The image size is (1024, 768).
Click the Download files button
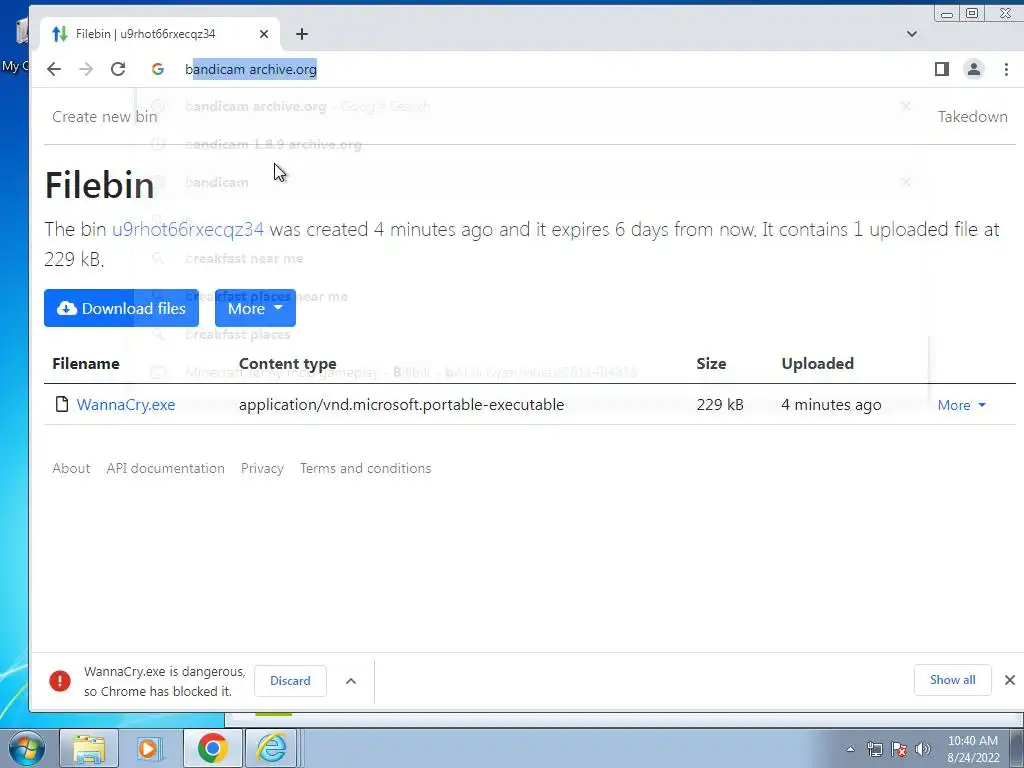(x=121, y=308)
